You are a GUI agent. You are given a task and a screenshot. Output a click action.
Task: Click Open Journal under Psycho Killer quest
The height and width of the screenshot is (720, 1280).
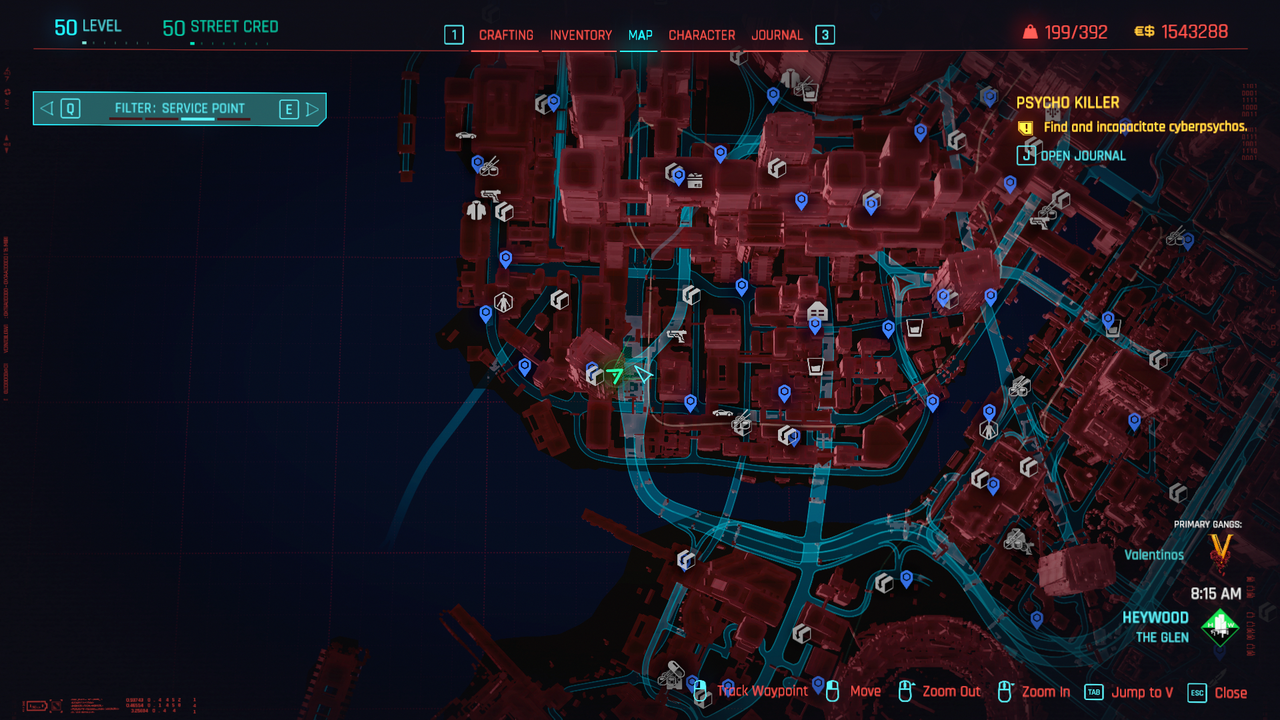pyautogui.click(x=1082, y=156)
